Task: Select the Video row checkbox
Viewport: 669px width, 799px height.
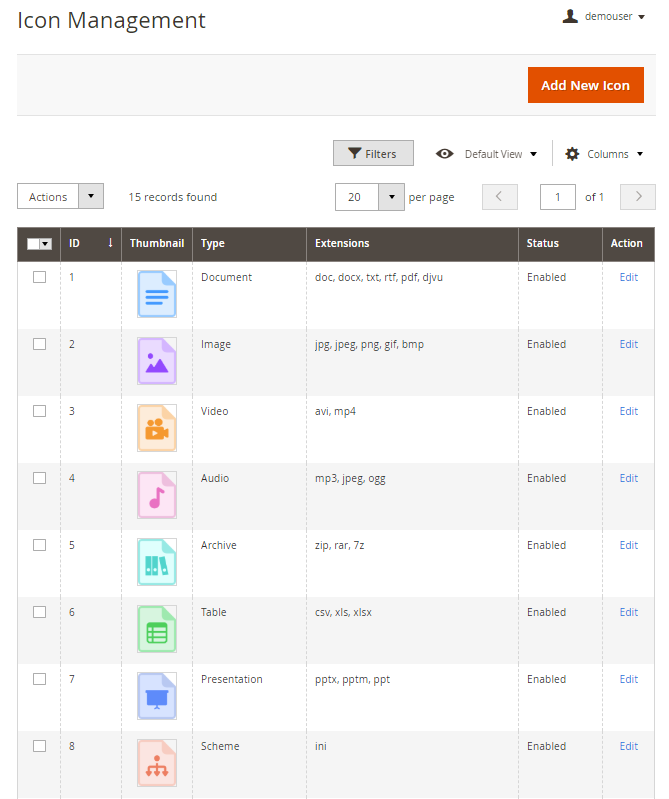Action: point(39,411)
